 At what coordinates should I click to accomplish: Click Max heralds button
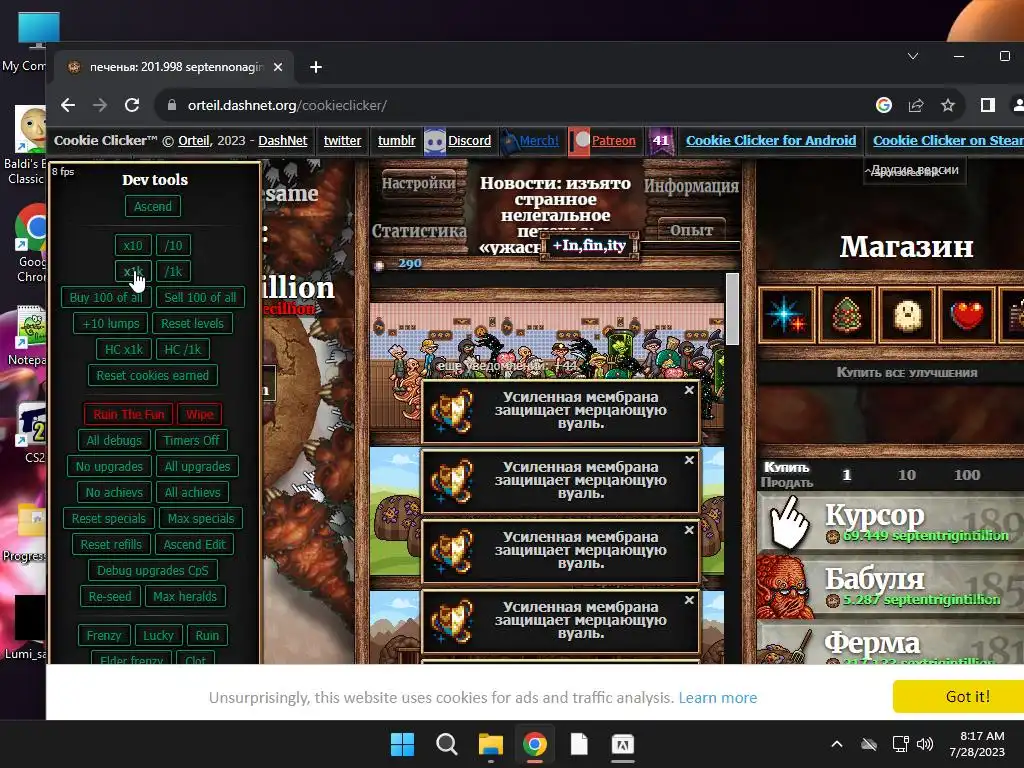tap(185, 596)
